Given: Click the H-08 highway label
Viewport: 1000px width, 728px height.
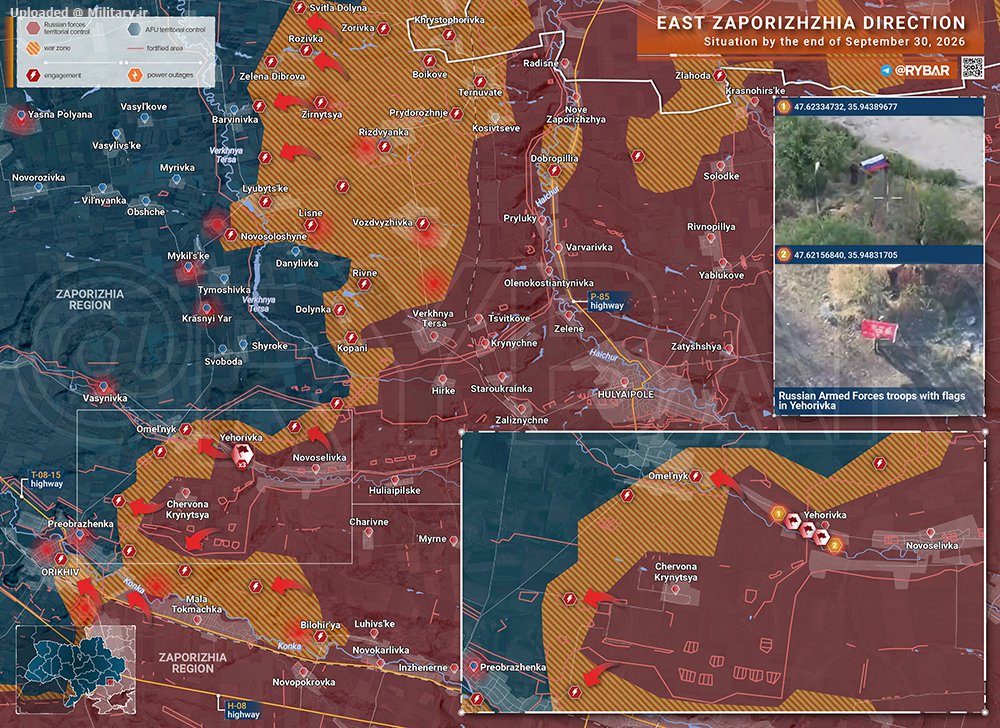Looking at the screenshot, I should tap(243, 710).
